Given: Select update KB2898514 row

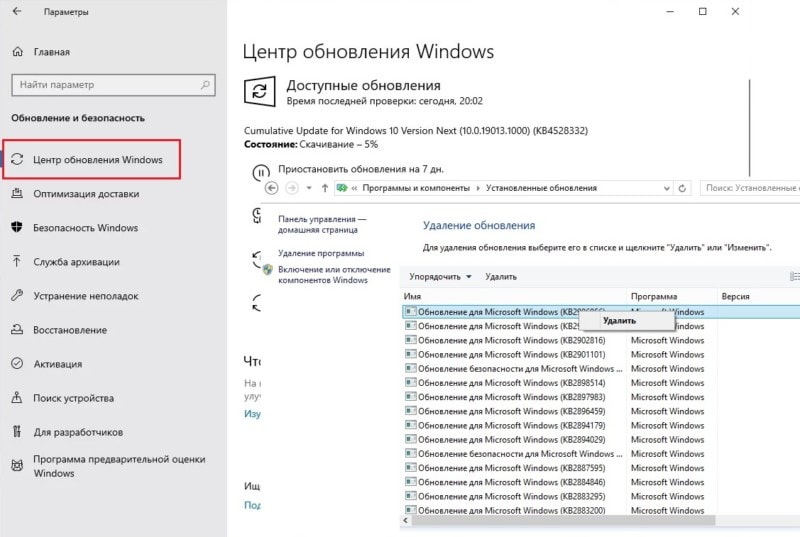Looking at the screenshot, I should pyautogui.click(x=602, y=383).
